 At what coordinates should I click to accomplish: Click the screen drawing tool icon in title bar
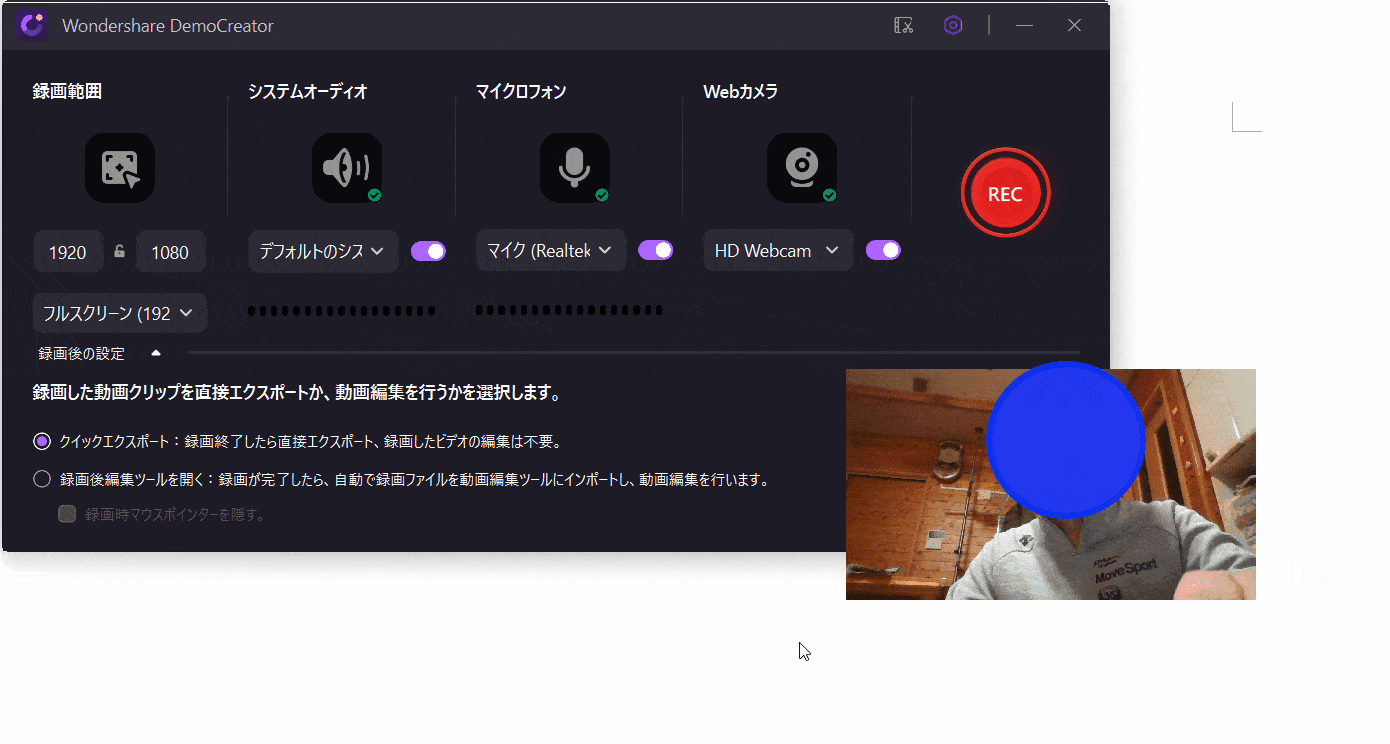click(903, 26)
